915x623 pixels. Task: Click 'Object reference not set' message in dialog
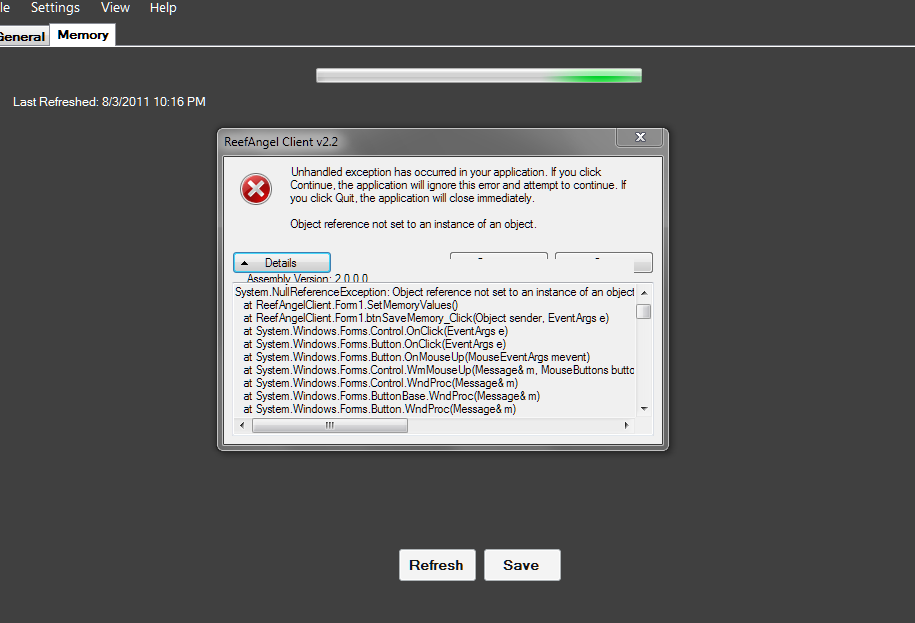(x=413, y=224)
